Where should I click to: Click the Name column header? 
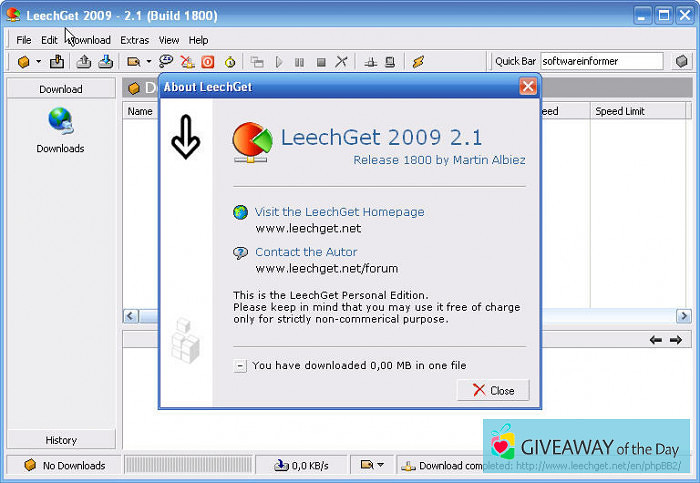140,111
